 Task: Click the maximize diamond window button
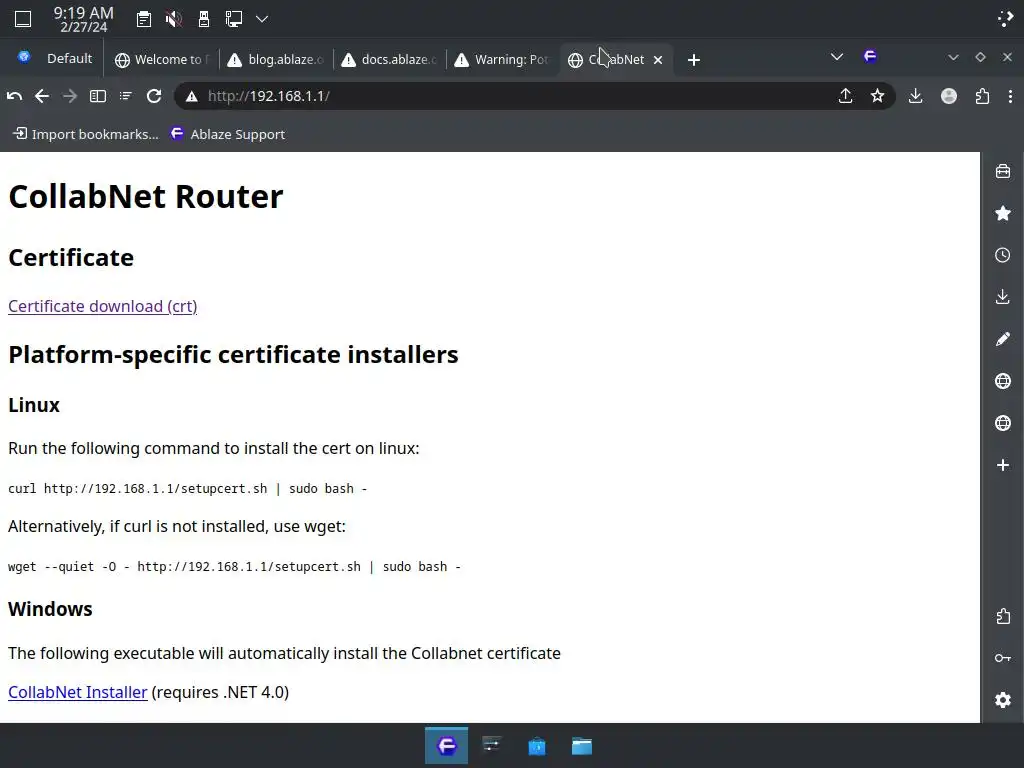tap(980, 57)
